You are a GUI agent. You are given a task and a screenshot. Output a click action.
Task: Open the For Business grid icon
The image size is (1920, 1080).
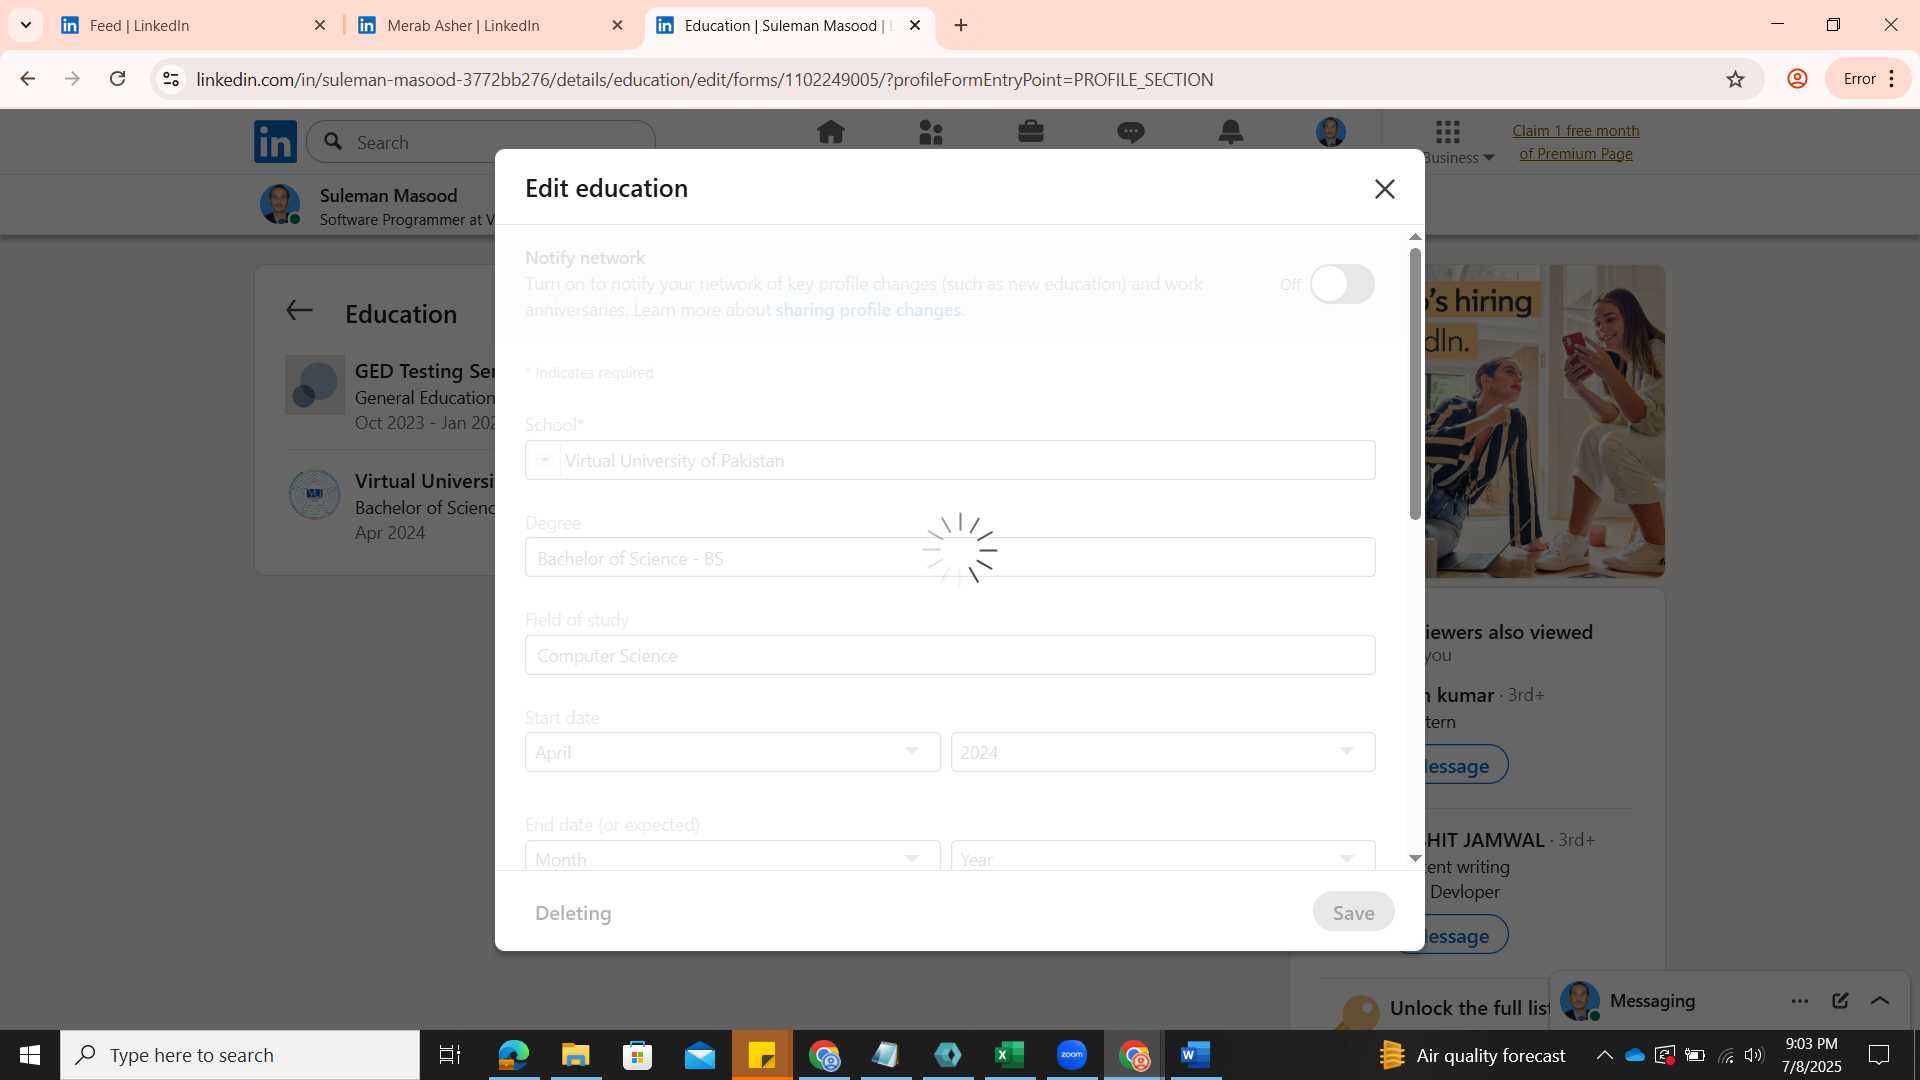click(1448, 131)
